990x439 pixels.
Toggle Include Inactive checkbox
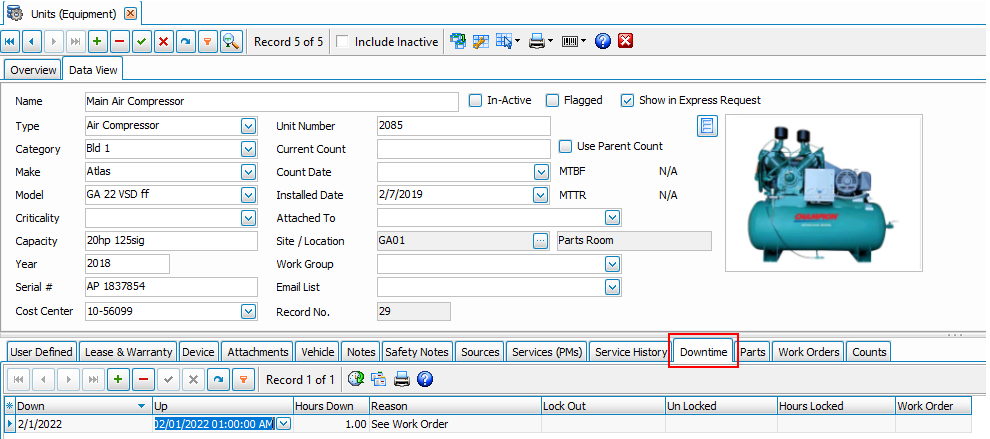342,42
